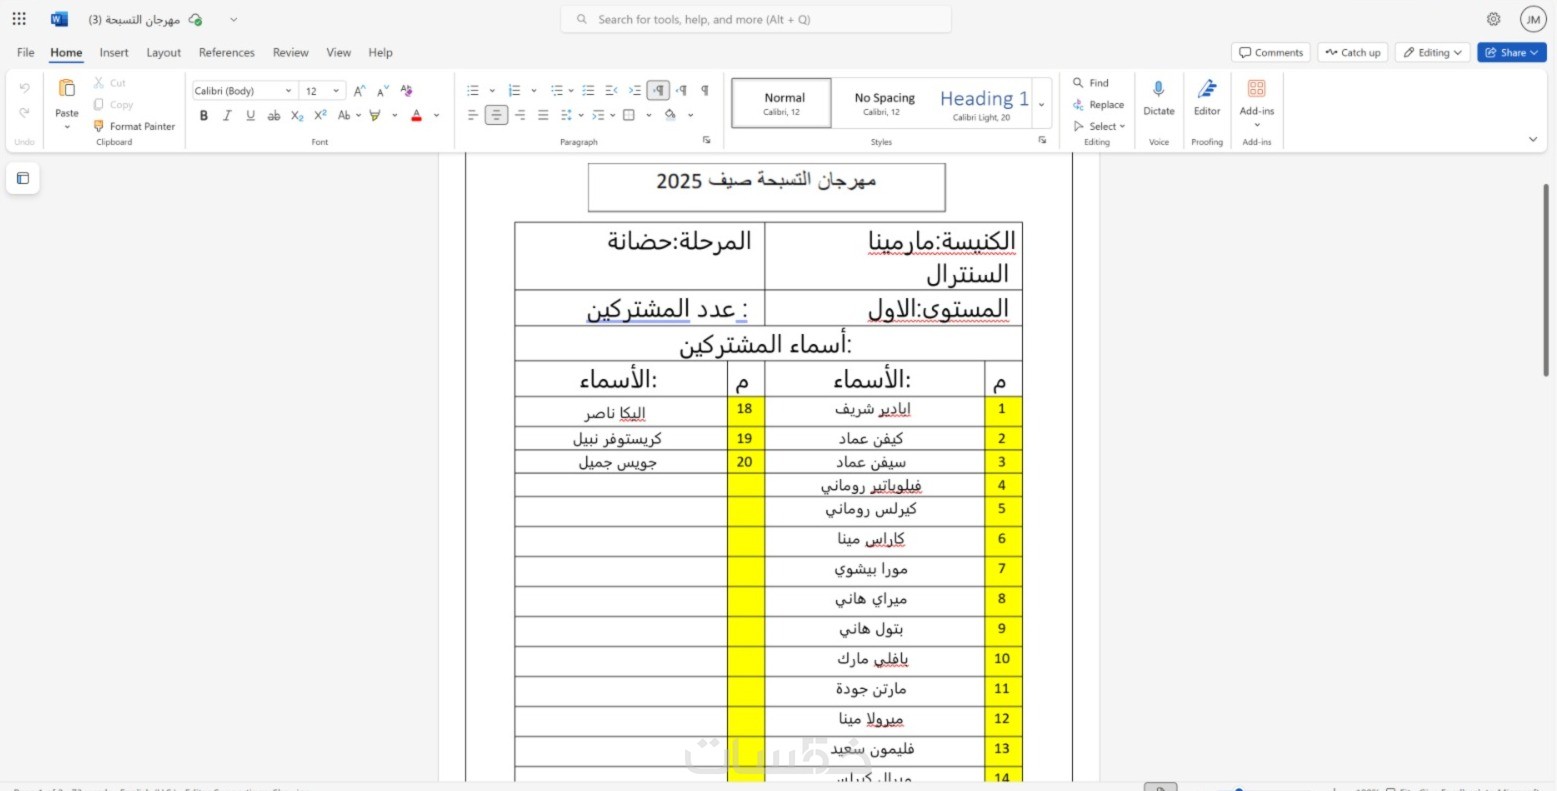Show or hide paragraph marks

[x=705, y=90]
